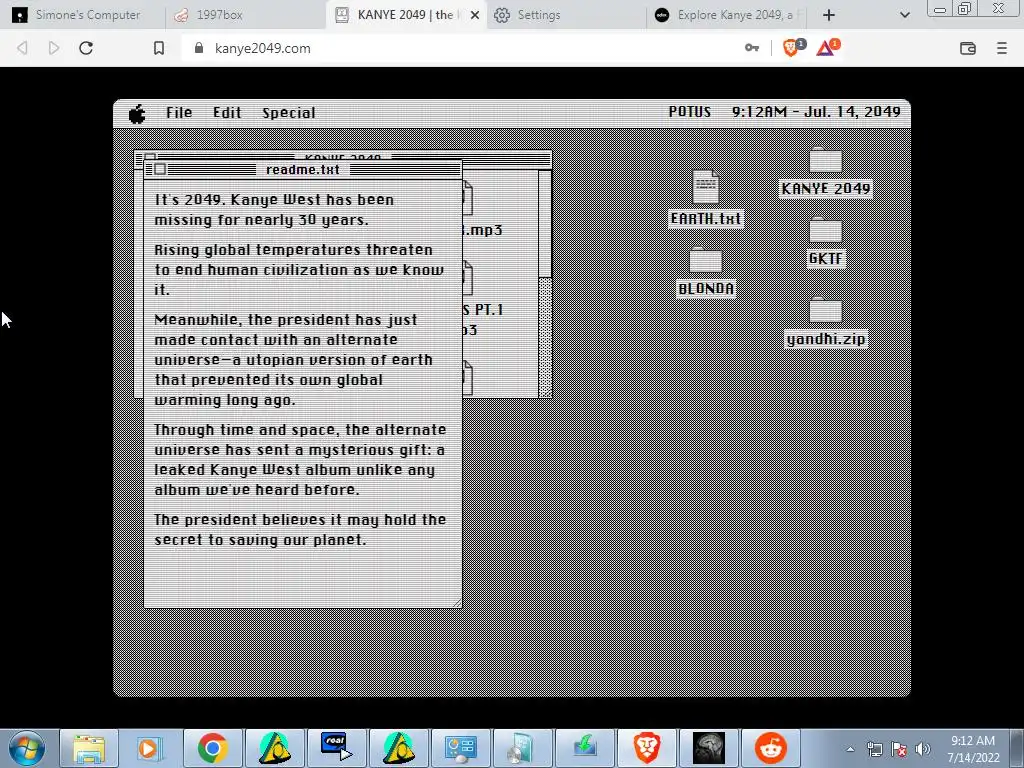Switch to the 1997box tab

219,15
